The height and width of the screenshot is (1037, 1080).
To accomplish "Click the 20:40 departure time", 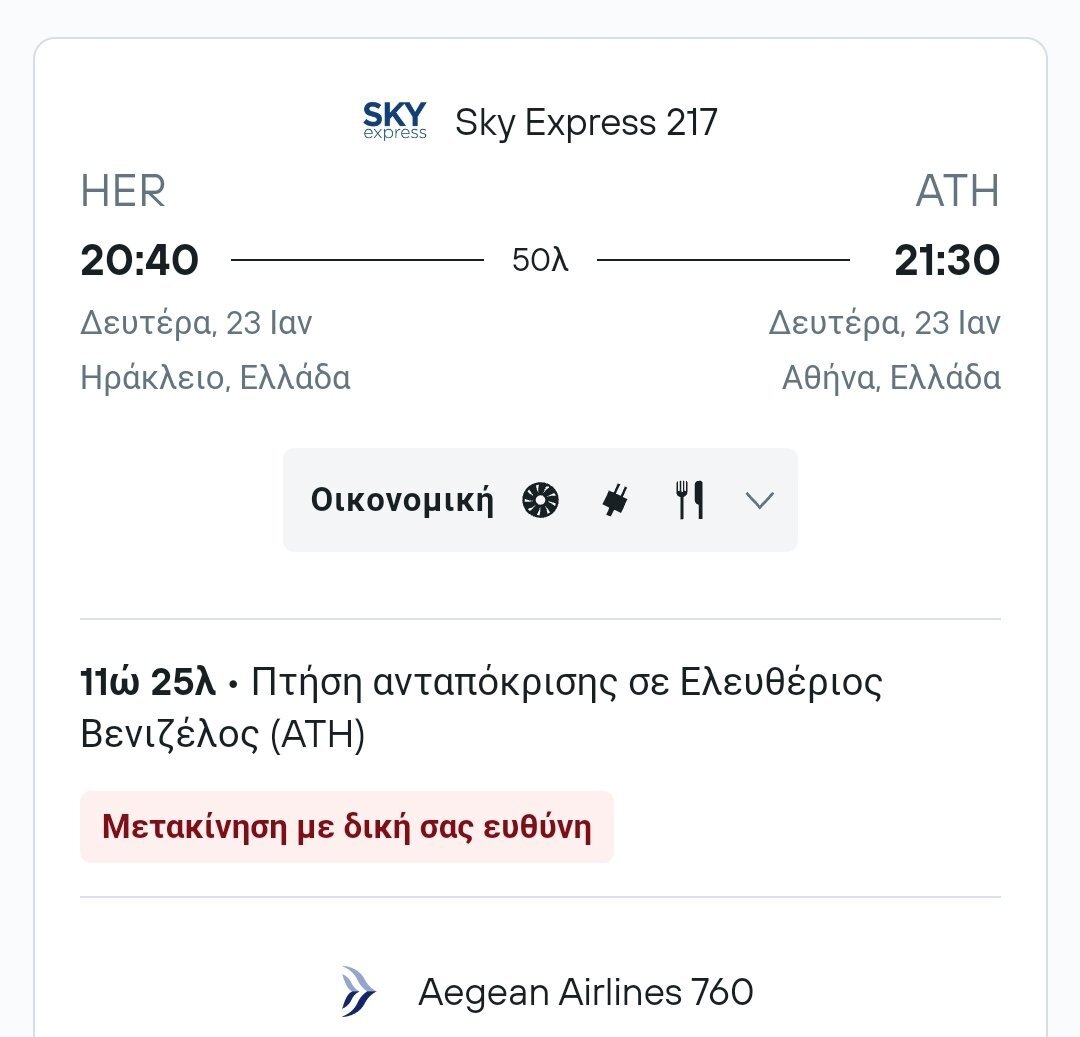I will pos(140,260).
